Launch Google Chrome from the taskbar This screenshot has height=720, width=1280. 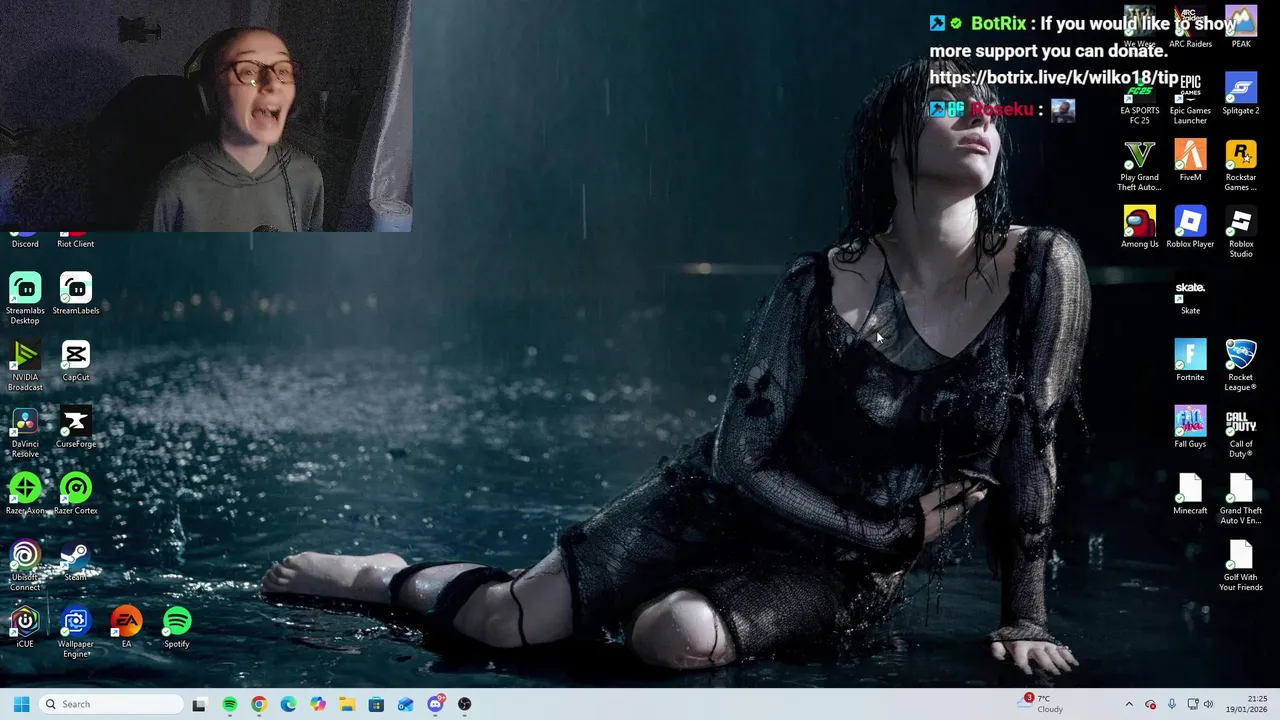[x=259, y=704]
